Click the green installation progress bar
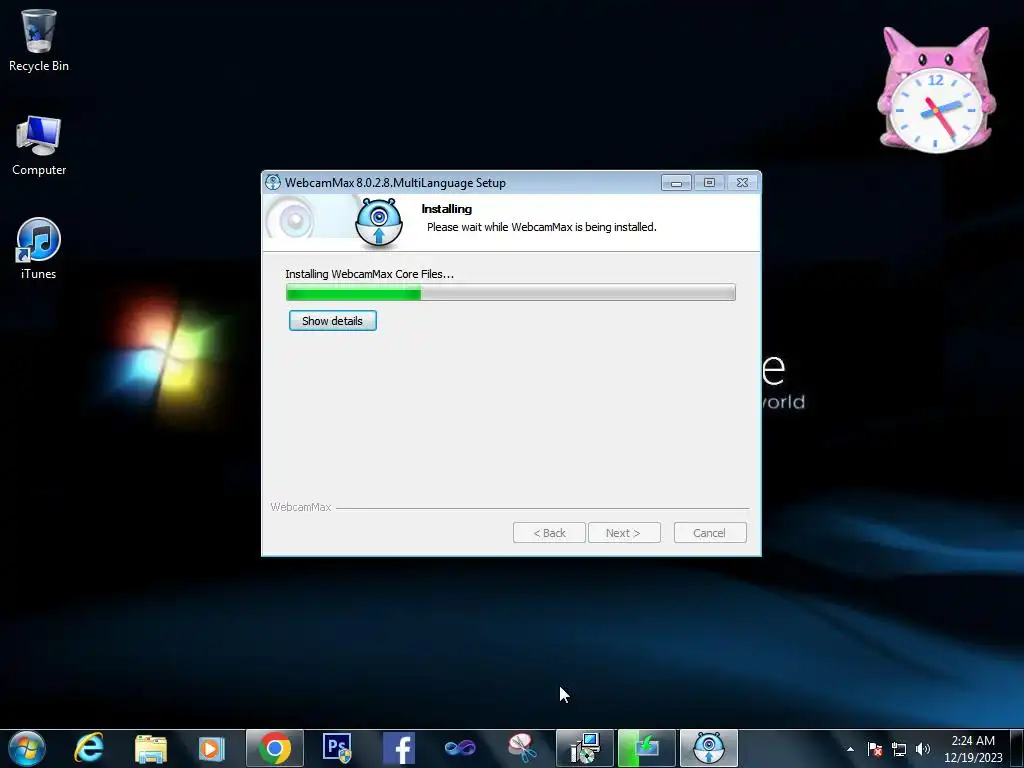The image size is (1024, 768). coord(511,293)
